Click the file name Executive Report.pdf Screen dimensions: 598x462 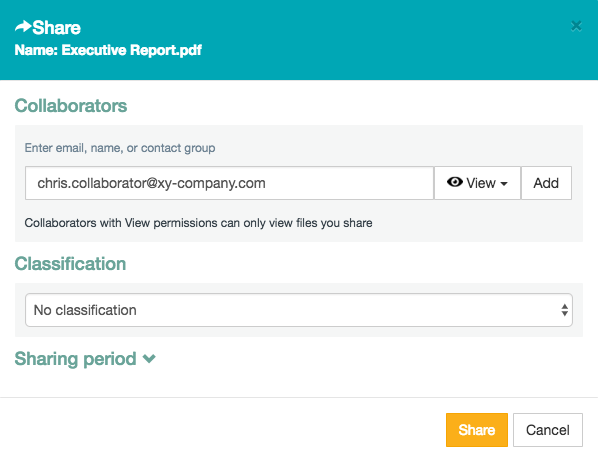132,50
